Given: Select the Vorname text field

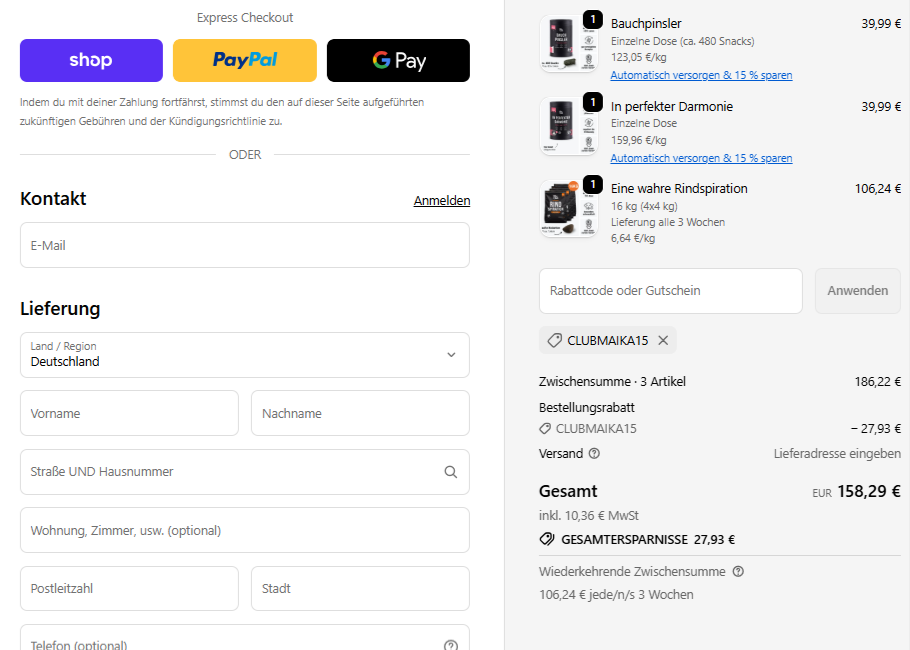Looking at the screenshot, I should (129, 413).
